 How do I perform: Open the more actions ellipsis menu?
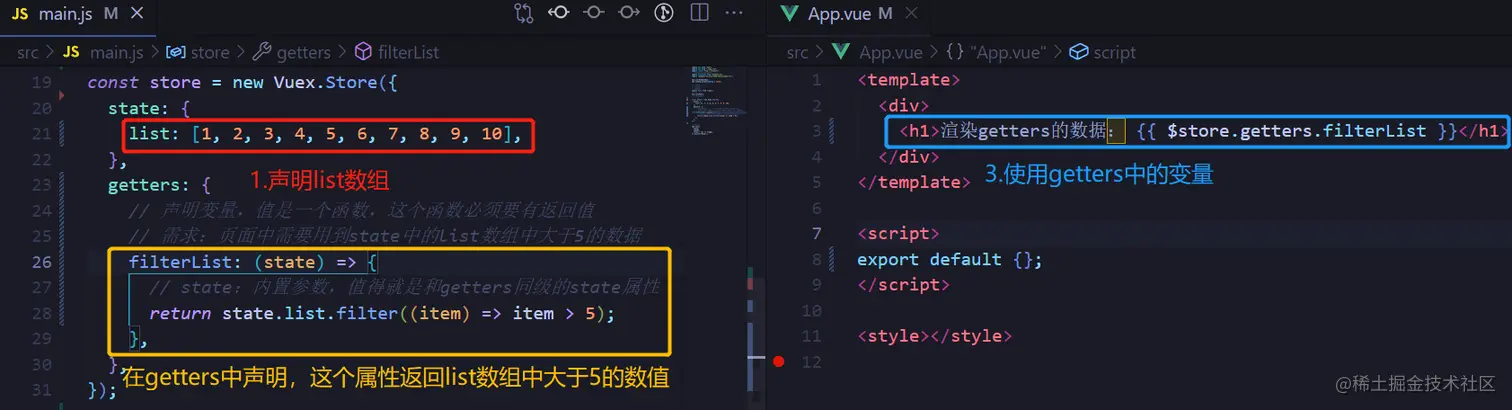point(734,13)
